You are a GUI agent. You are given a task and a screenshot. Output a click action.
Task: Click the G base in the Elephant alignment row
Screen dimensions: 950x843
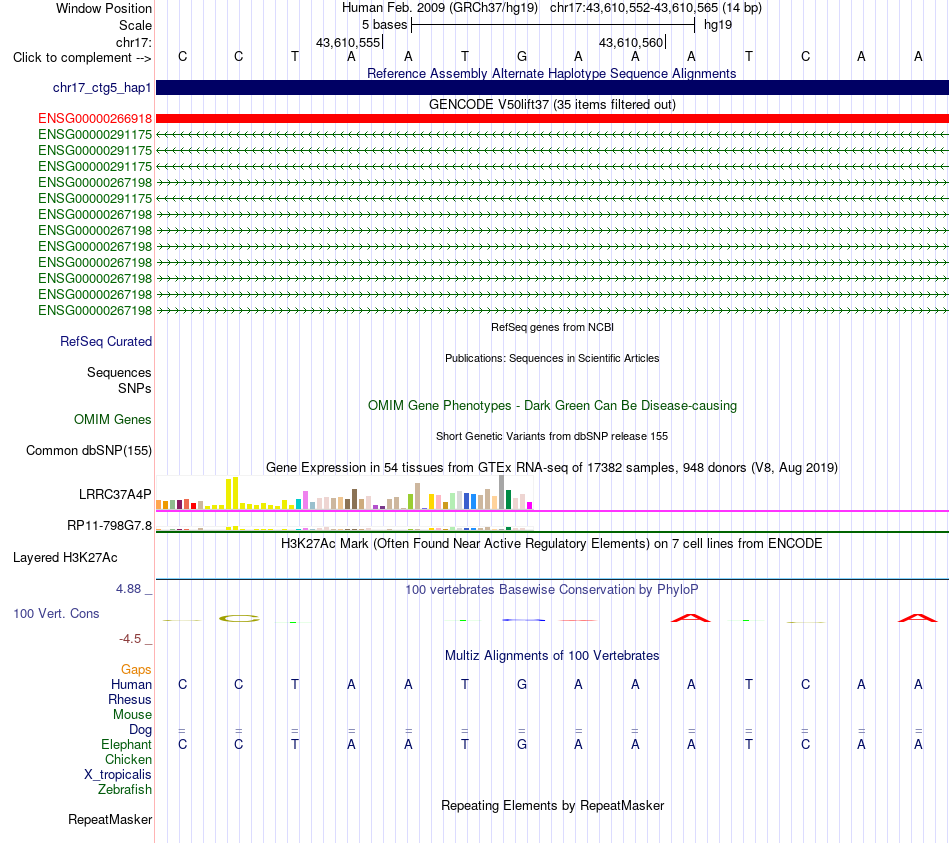[x=522, y=744]
